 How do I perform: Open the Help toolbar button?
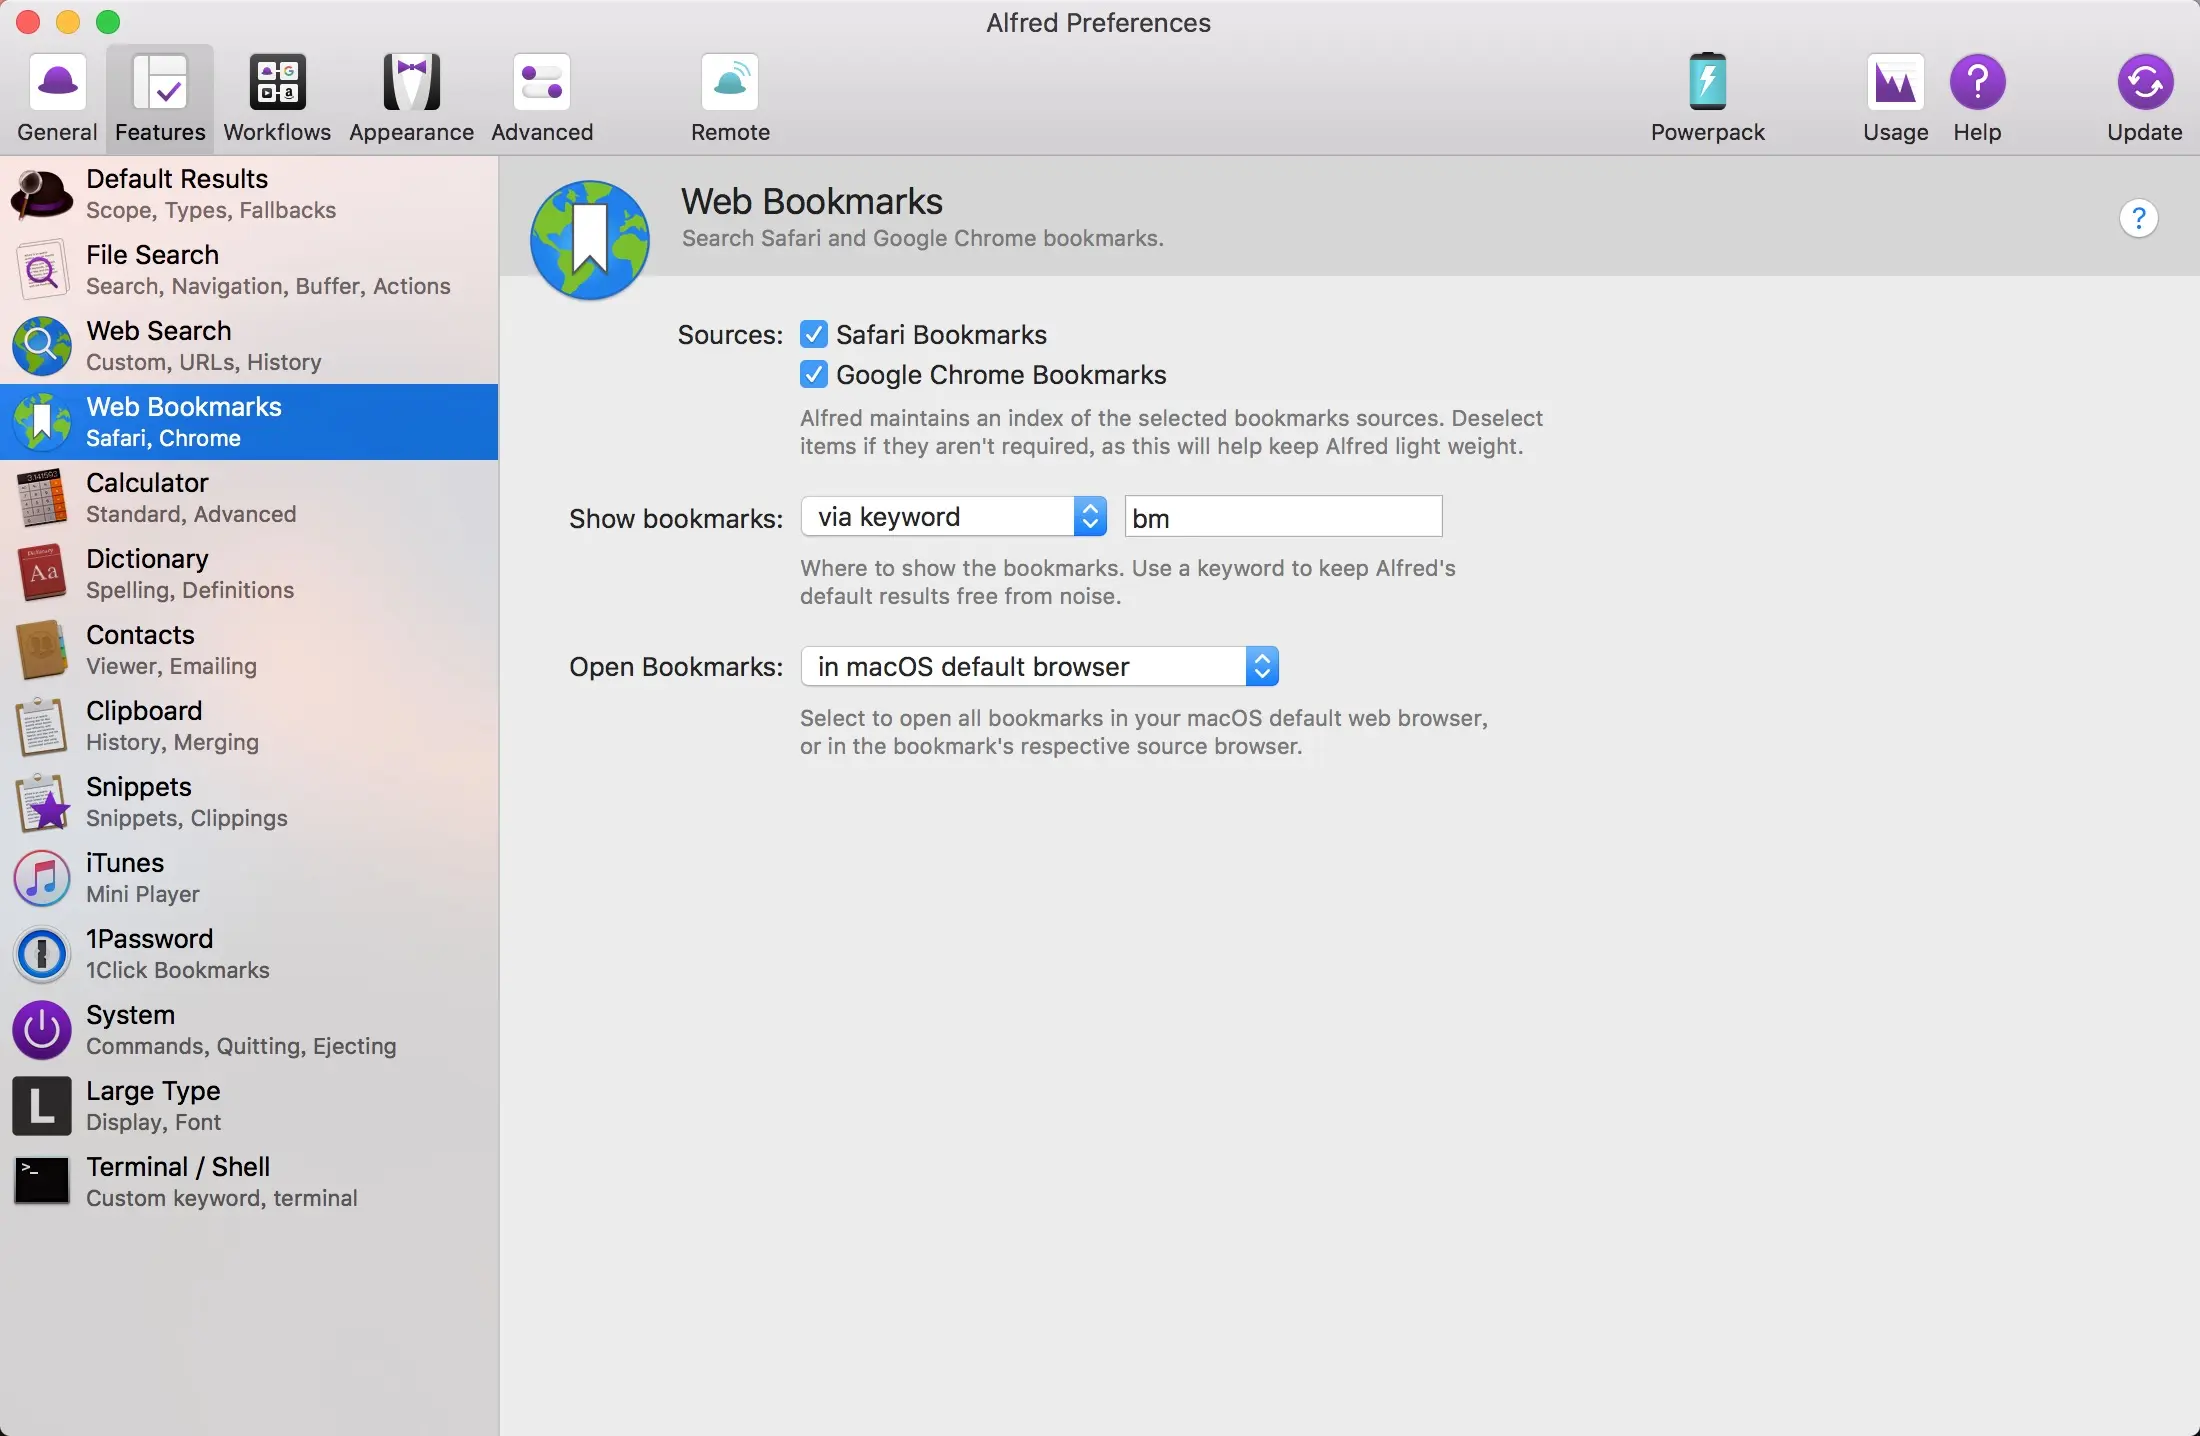point(1977,83)
